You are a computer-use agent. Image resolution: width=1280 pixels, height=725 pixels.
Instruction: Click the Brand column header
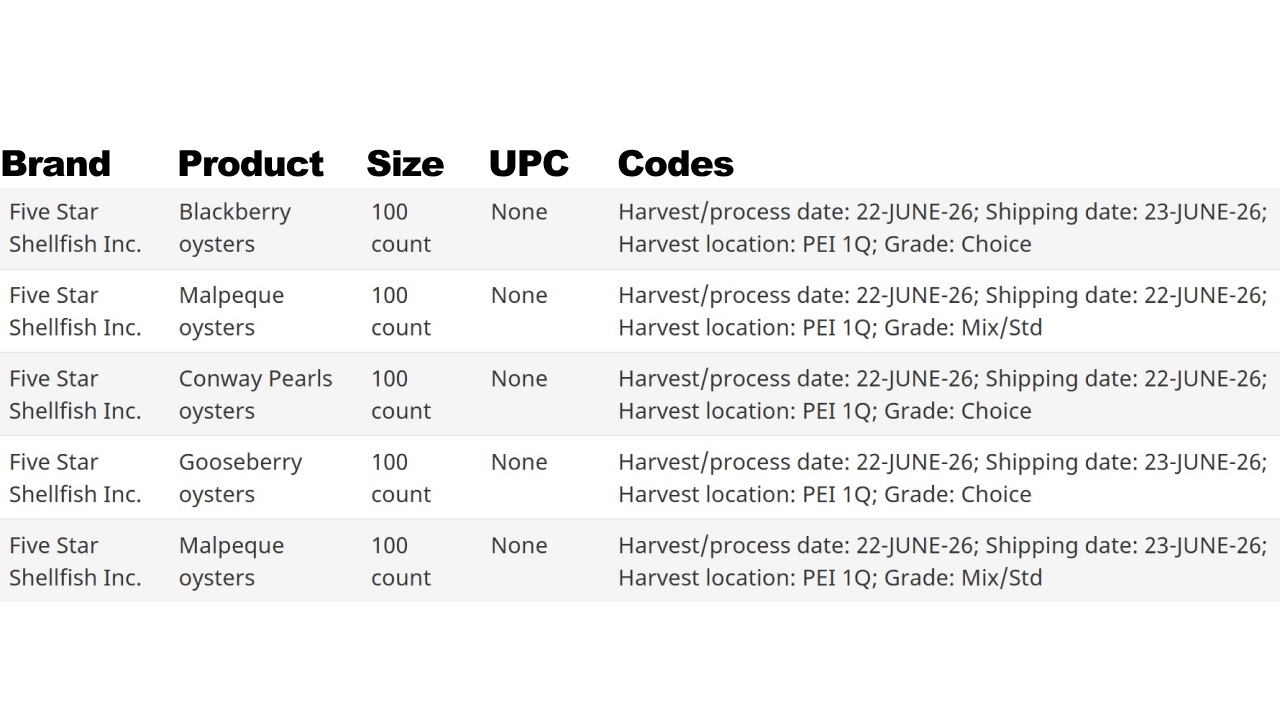[56, 164]
